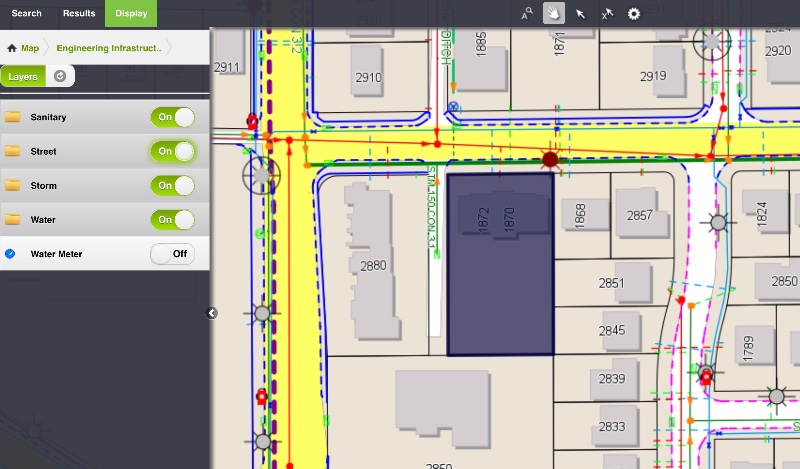Activate the hand pan tool

[x=554, y=13]
